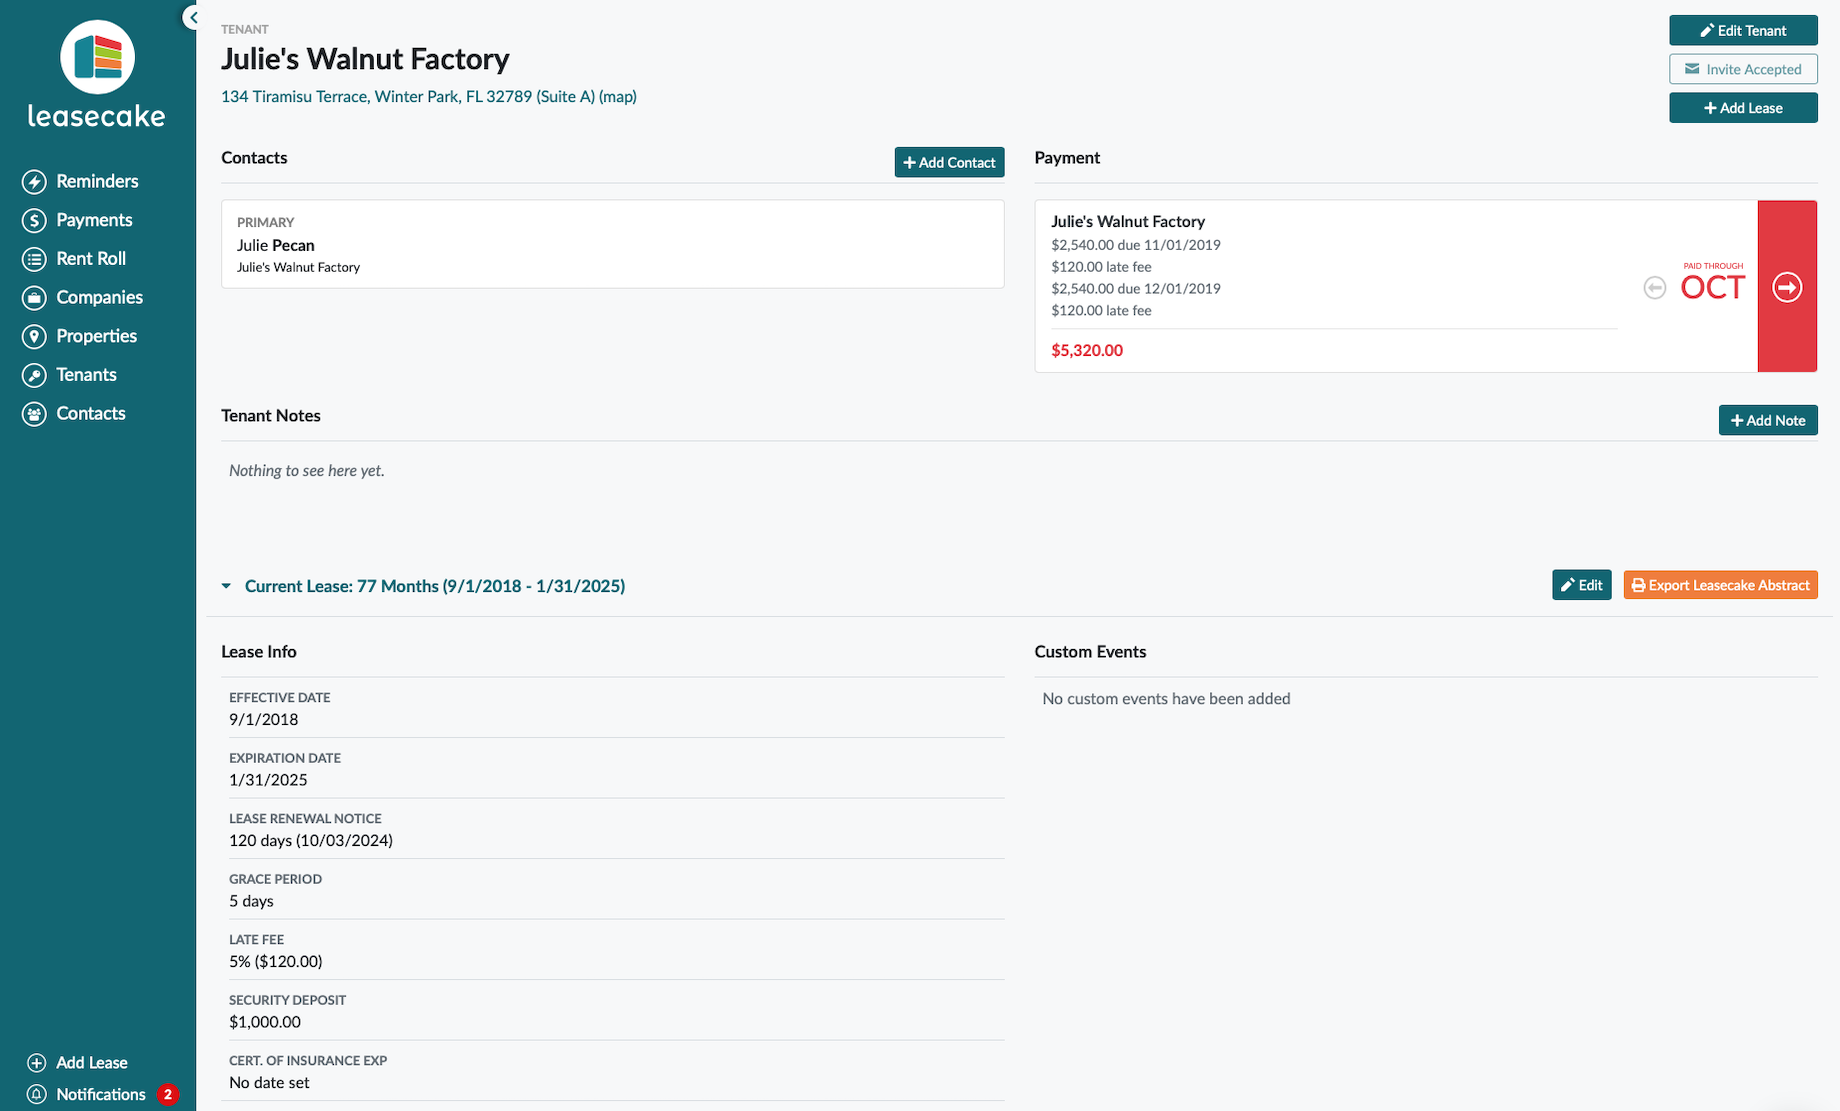The width and height of the screenshot is (1840, 1111).
Task: Collapse the sidebar with the chevron arrow
Action: (192, 17)
